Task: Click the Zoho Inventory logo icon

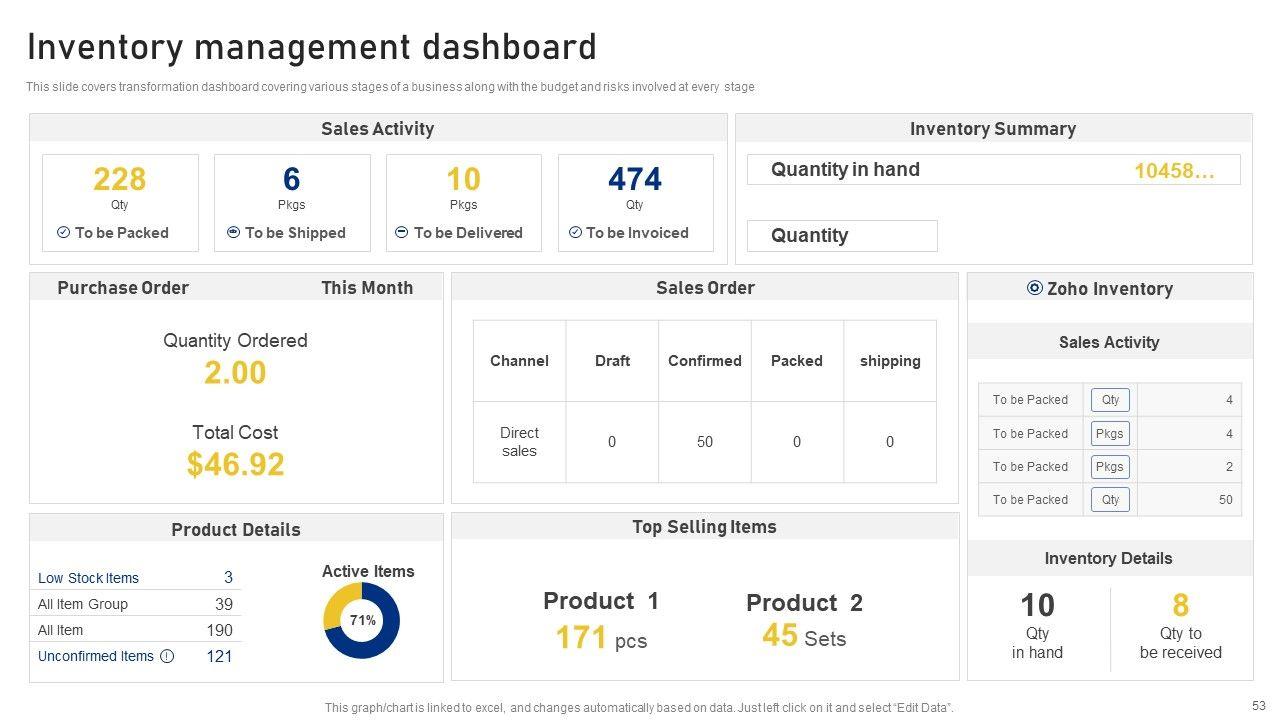Action: [1035, 288]
